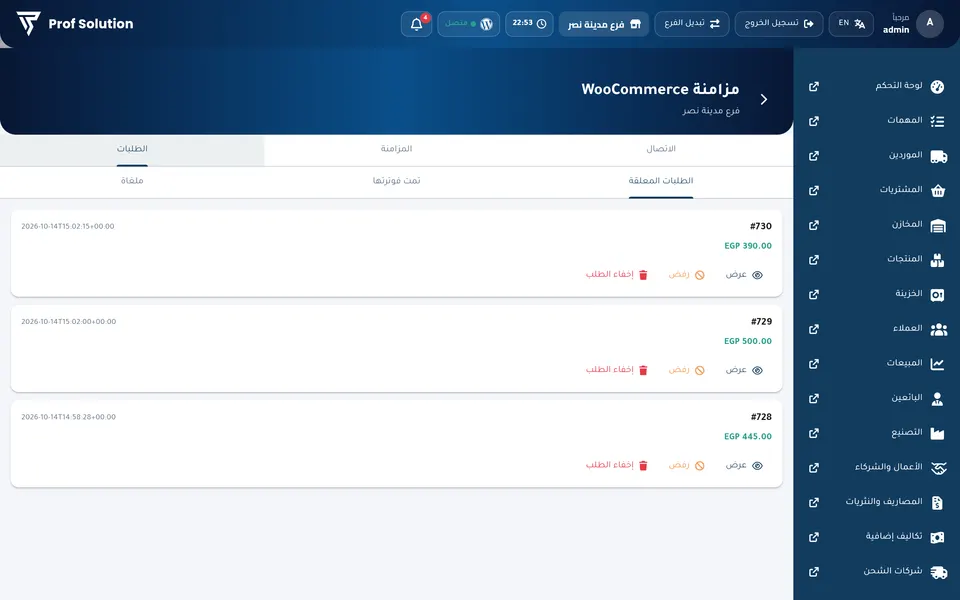
Task: Click the المبيعات sales chart icon
Action: 937,364
